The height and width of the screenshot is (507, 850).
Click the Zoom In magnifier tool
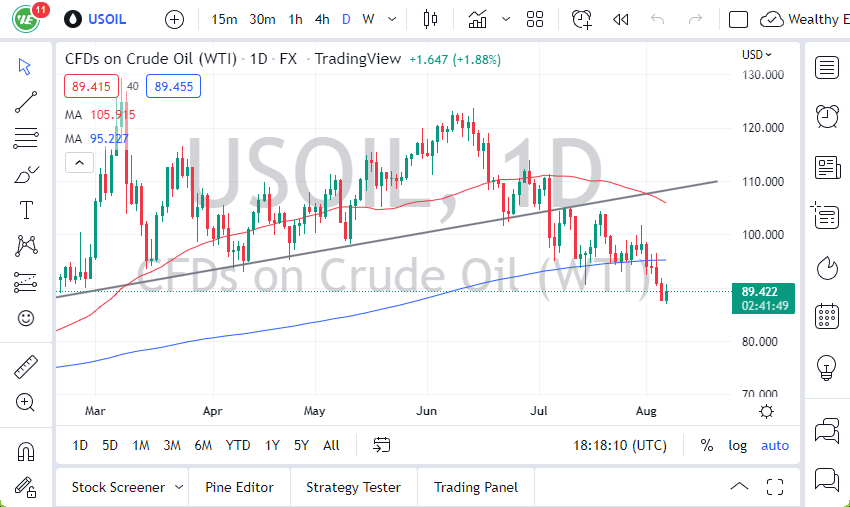26,402
